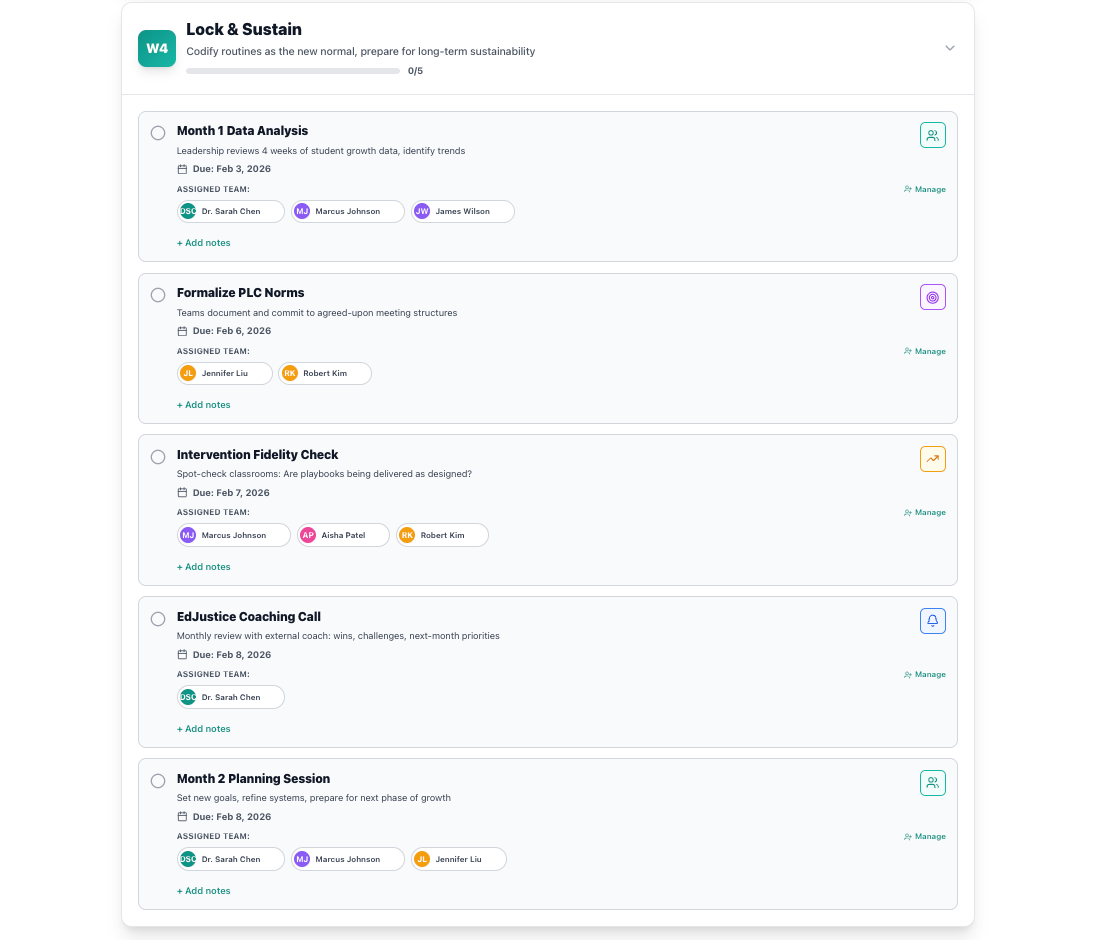The image size is (1116, 940).
Task: Click the trending chart icon on Intervention Fidelity Check
Action: pyautogui.click(x=932, y=459)
